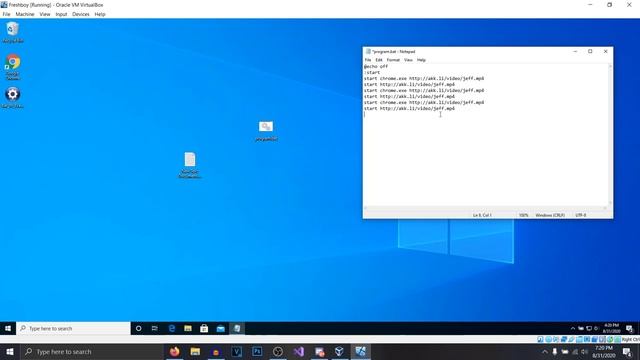
Task: Open Visual Studio from host taskbar
Action: [298, 351]
